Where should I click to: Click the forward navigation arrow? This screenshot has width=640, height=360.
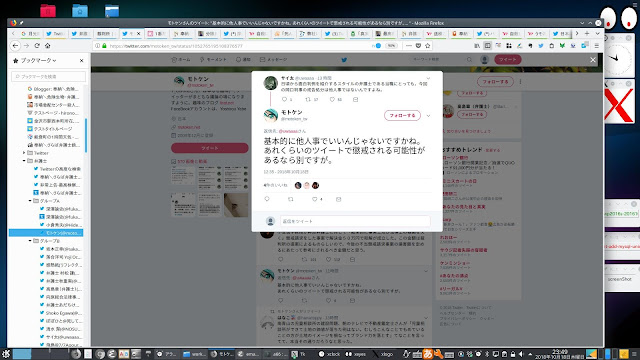[26, 46]
